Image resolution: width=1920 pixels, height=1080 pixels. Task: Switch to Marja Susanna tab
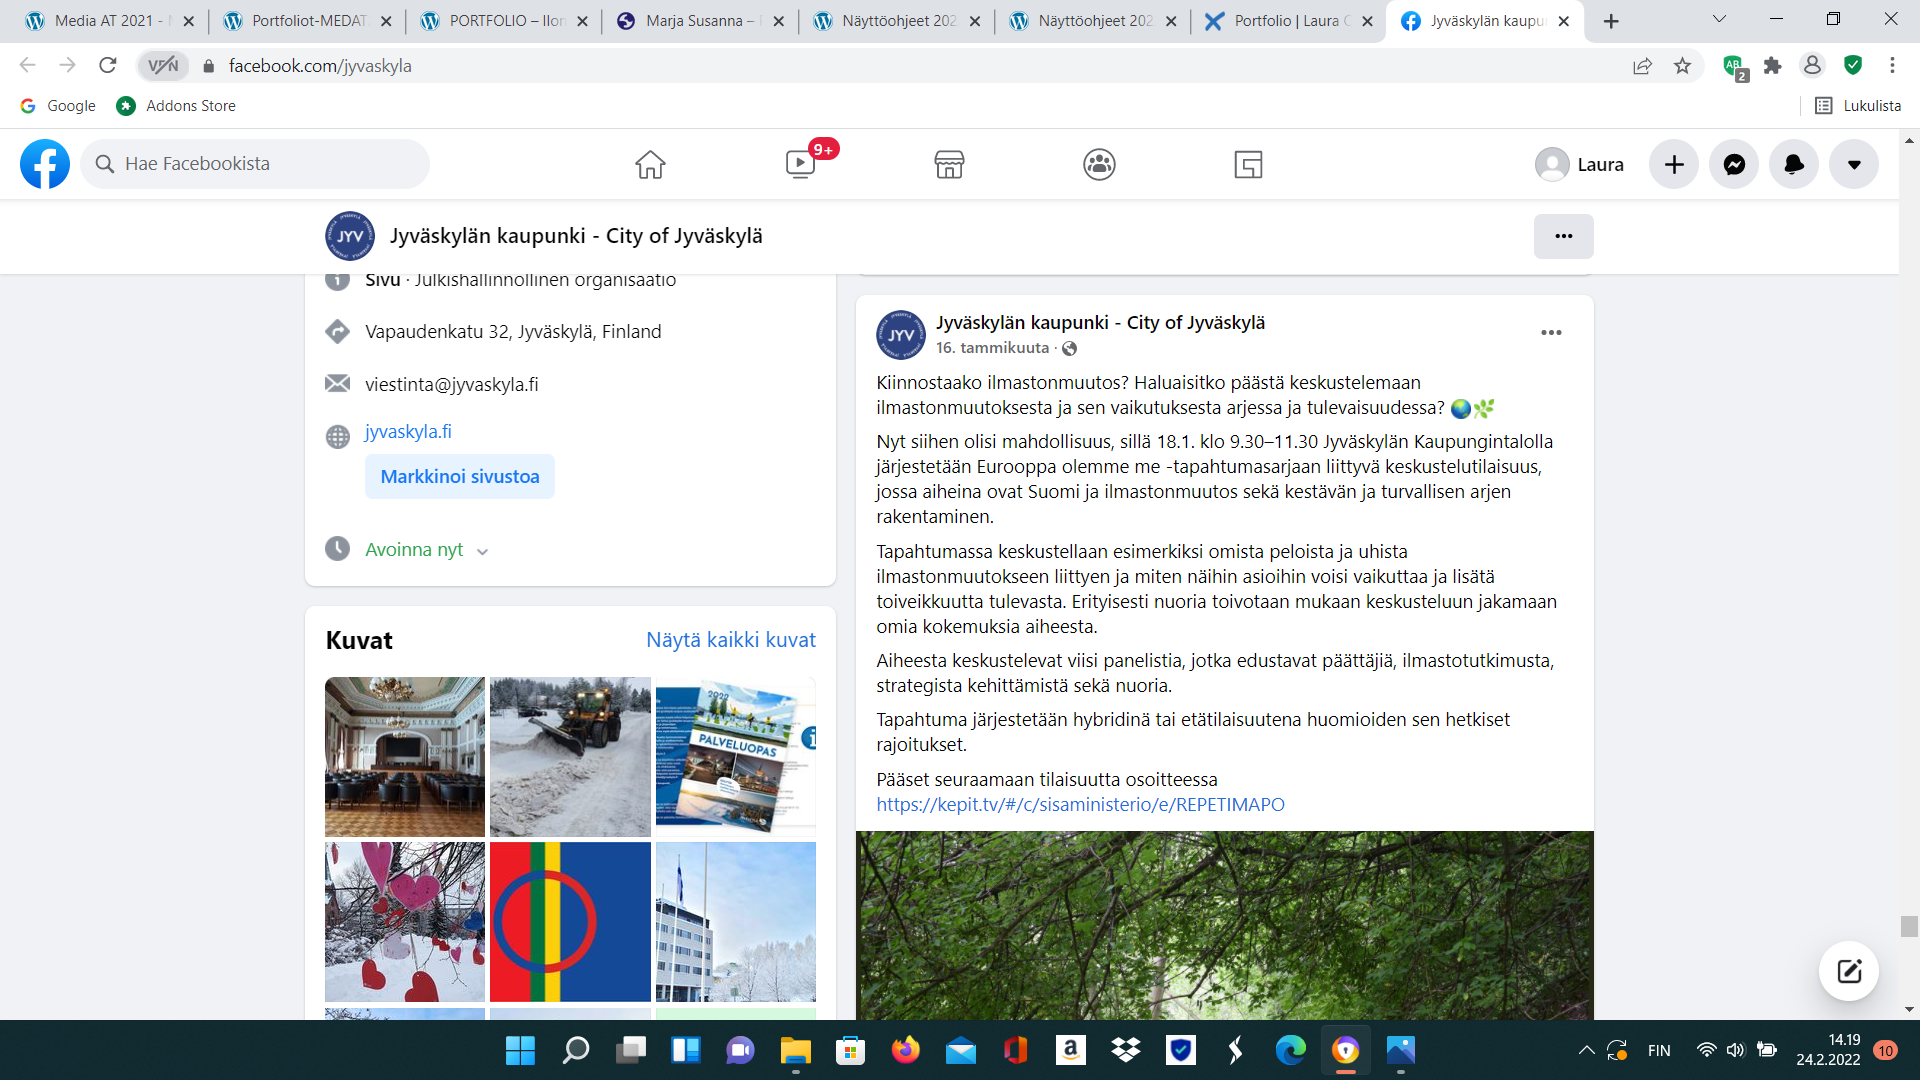pyautogui.click(x=700, y=21)
